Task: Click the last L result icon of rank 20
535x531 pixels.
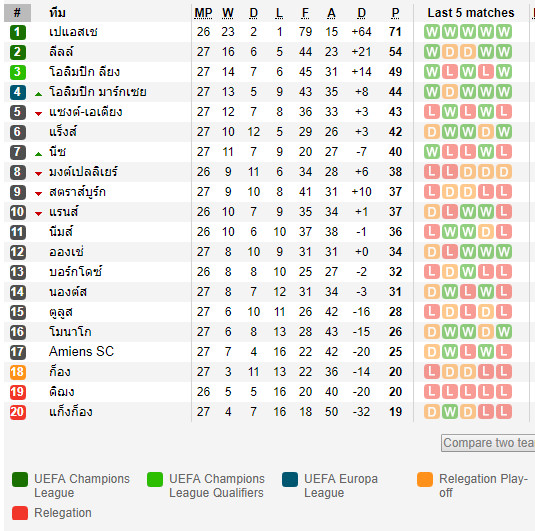Action: (x=504, y=412)
